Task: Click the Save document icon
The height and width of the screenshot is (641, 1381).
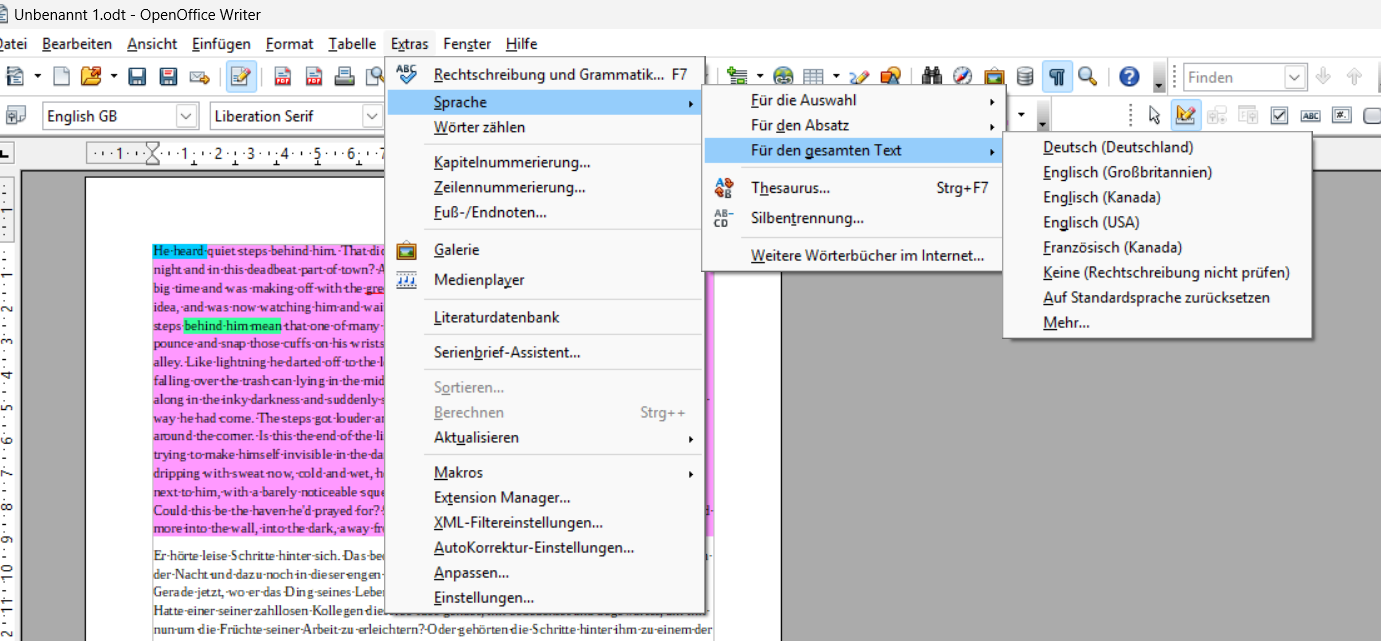Action: (137, 77)
